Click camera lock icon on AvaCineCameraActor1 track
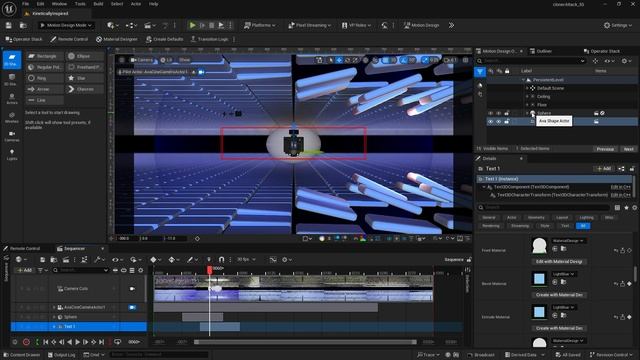 (x=132, y=307)
